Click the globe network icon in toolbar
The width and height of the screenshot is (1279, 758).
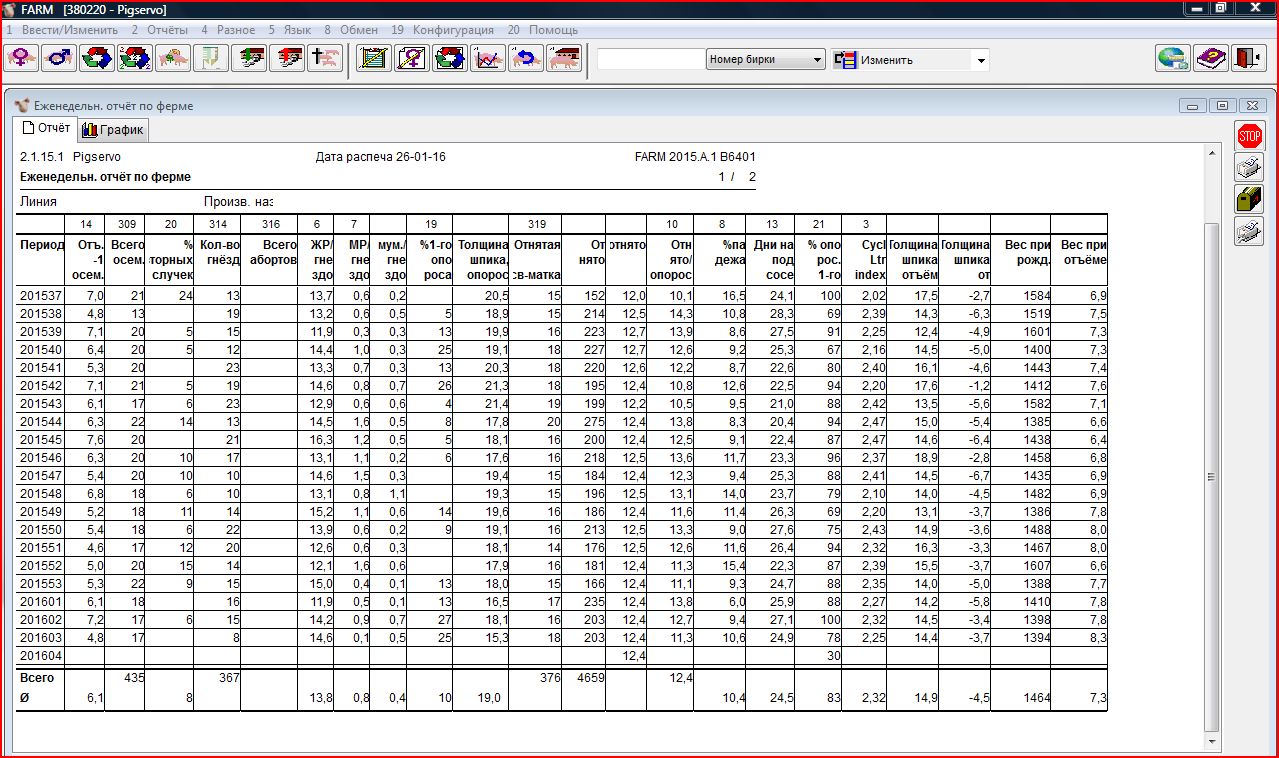[1173, 58]
